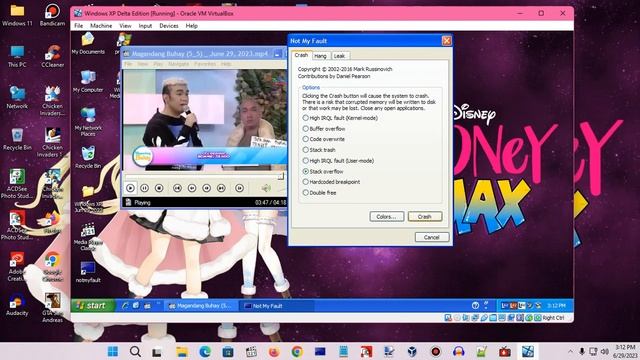Viewport: 640px width, 360px height.
Task: Click the XP tray clock 3:12 PM
Action: (556, 306)
